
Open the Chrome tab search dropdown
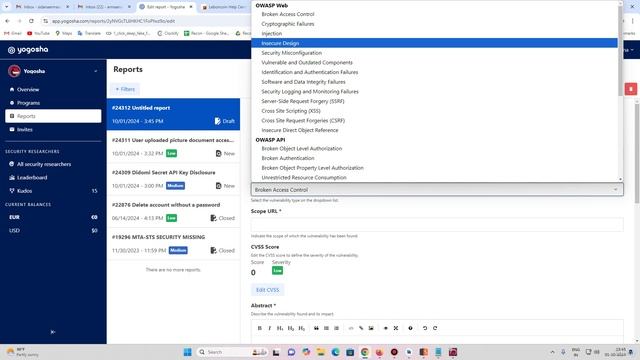click(7, 7)
